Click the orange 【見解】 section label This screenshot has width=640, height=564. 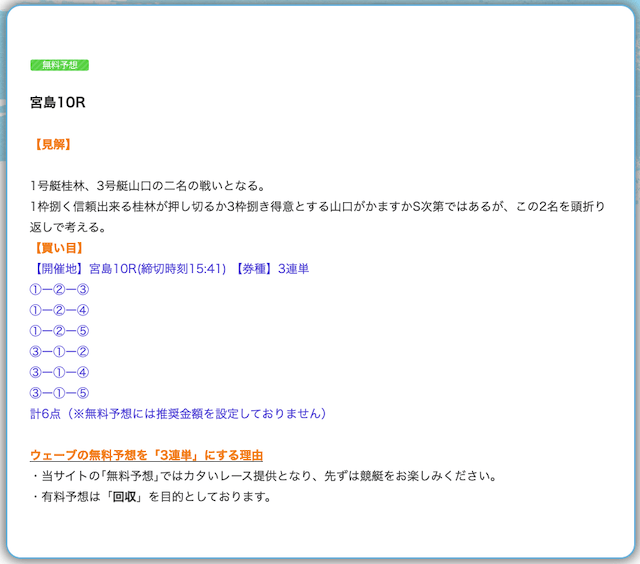[x=53, y=144]
